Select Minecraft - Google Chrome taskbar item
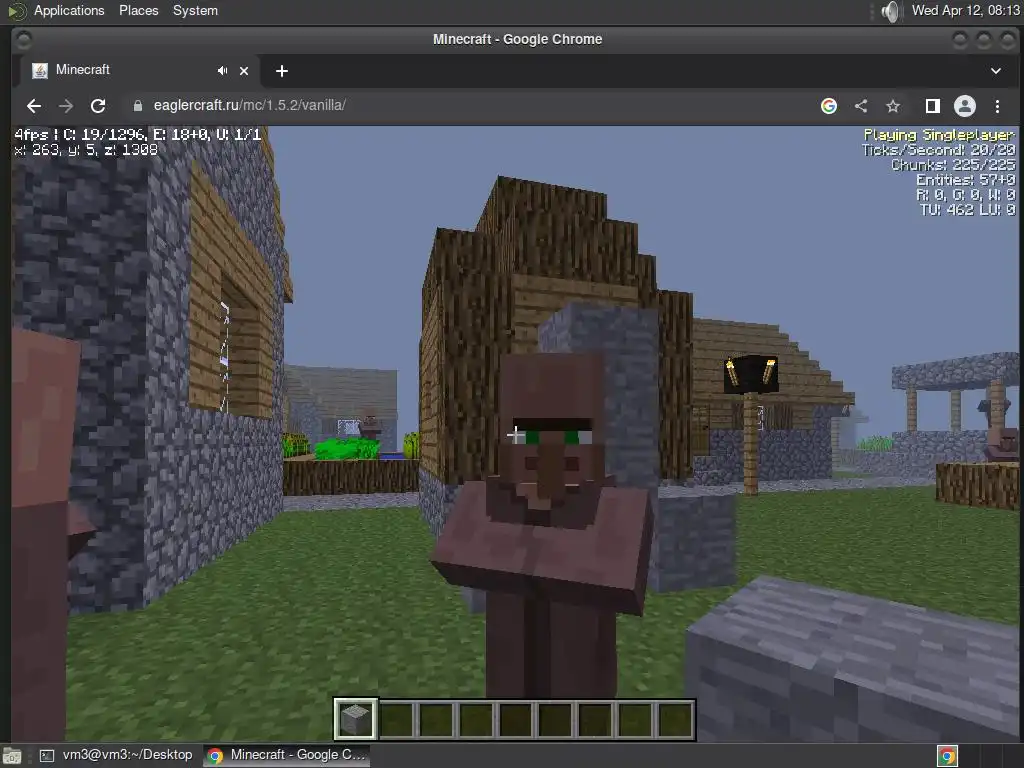The height and width of the screenshot is (768, 1024). click(x=286, y=755)
